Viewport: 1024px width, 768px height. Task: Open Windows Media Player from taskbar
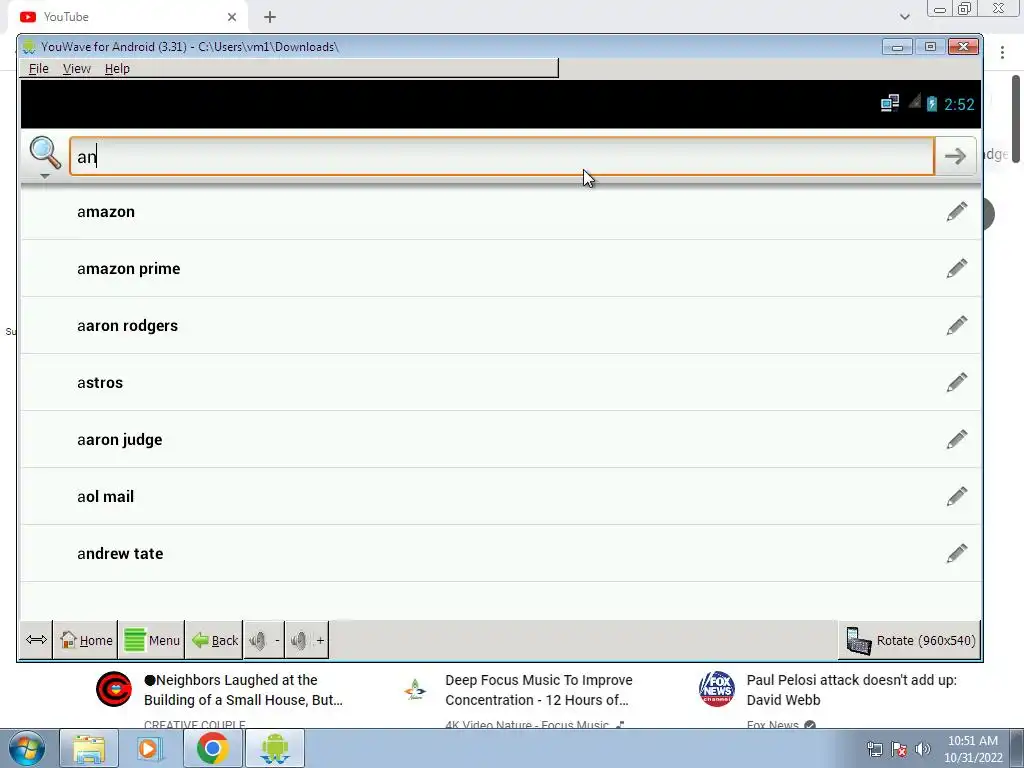tap(150, 748)
